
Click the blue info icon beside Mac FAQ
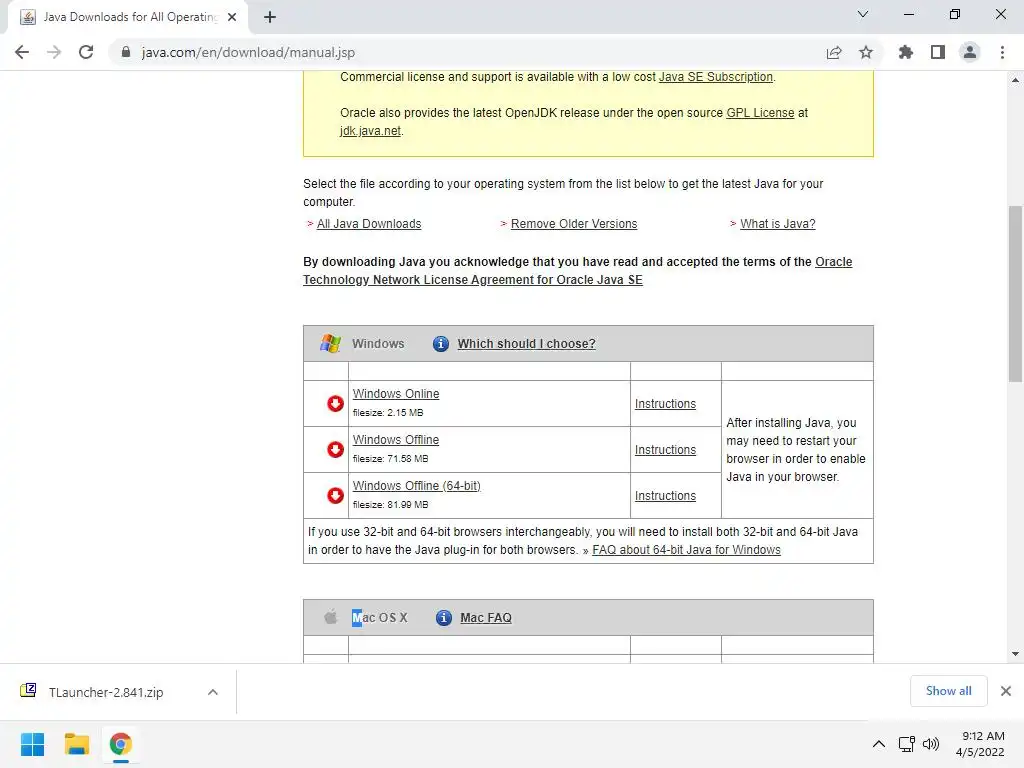tap(443, 617)
